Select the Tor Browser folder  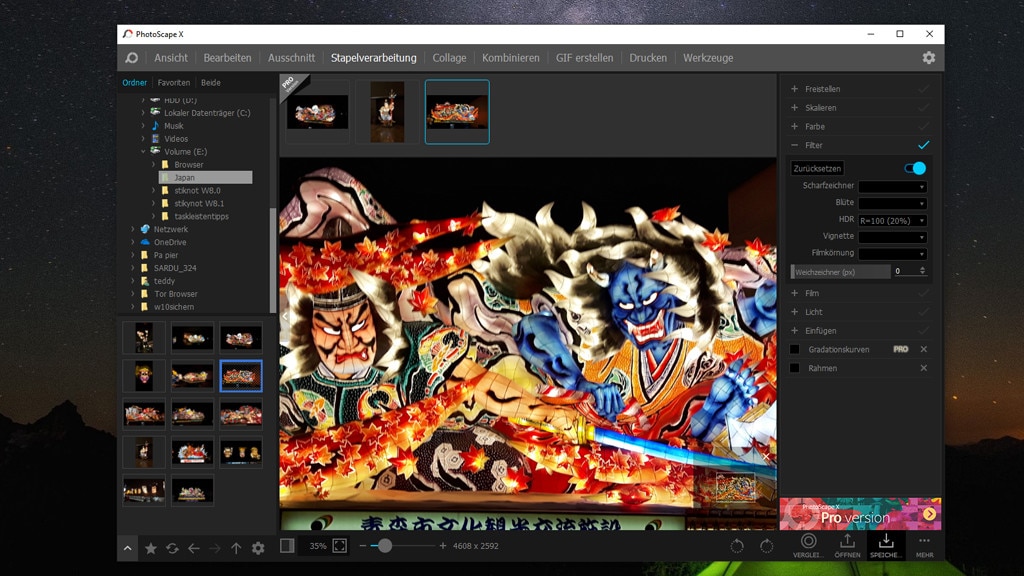[176, 294]
